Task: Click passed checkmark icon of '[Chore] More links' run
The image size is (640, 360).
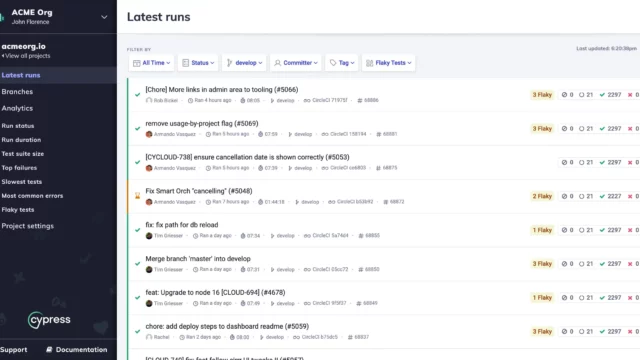Action: 138,95
